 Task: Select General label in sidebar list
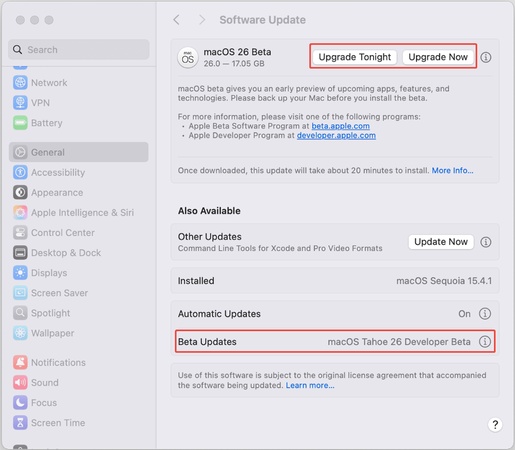(48, 152)
